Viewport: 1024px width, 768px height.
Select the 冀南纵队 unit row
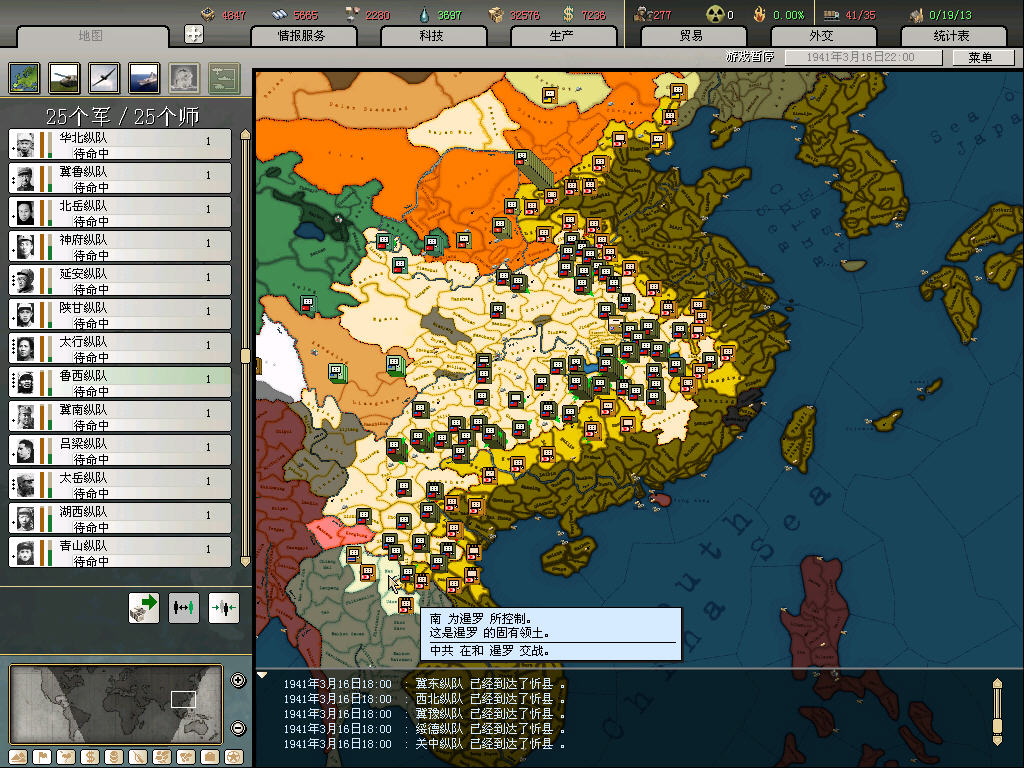coord(120,416)
